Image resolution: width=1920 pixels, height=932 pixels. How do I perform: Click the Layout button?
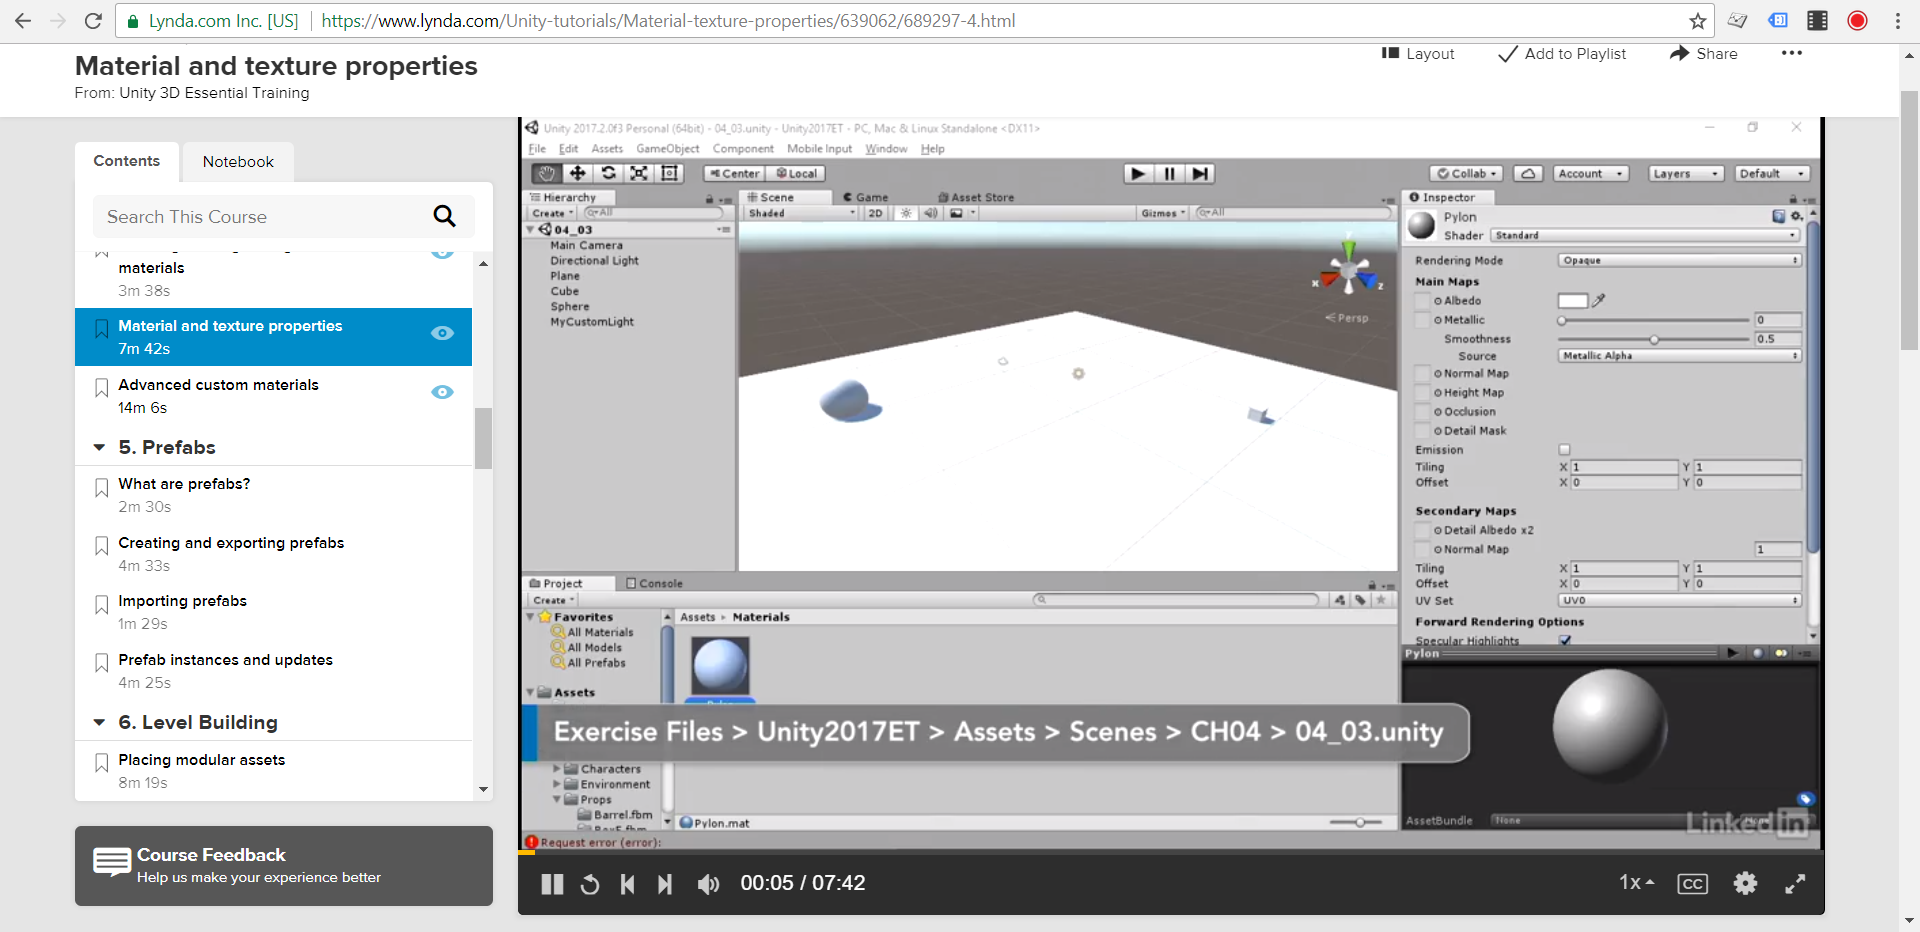(1418, 54)
